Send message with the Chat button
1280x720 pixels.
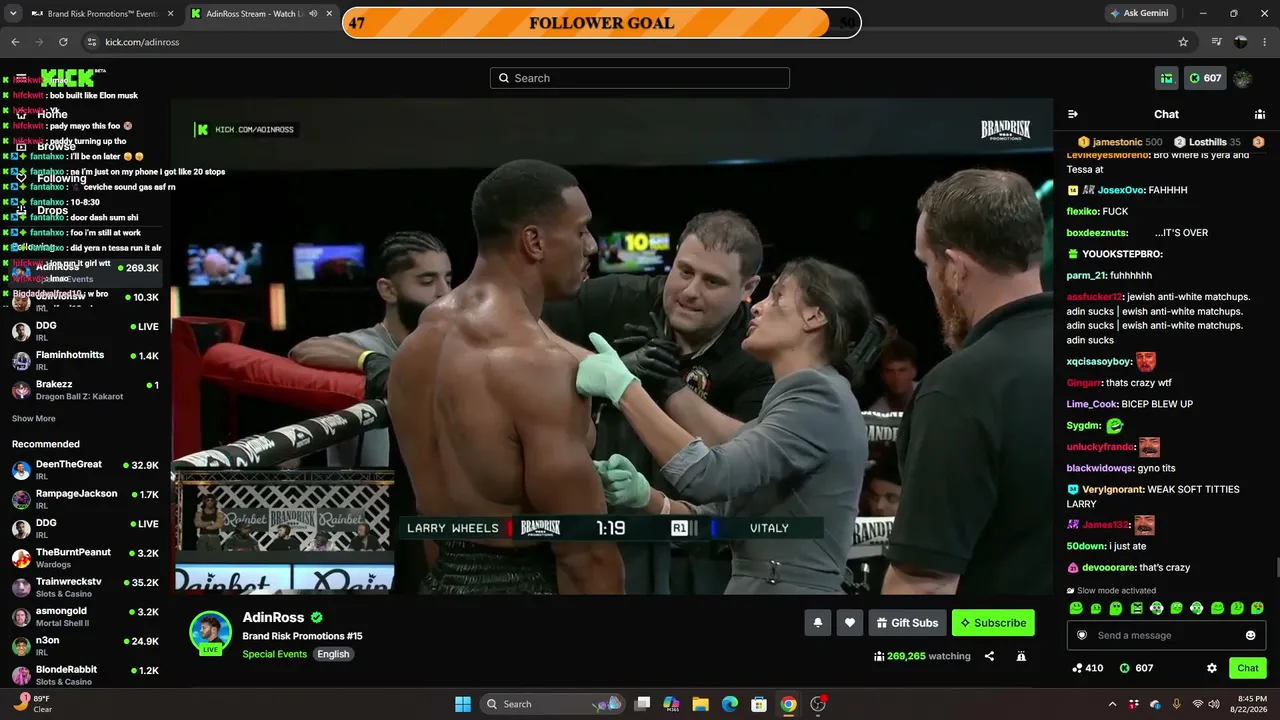pos(1248,668)
